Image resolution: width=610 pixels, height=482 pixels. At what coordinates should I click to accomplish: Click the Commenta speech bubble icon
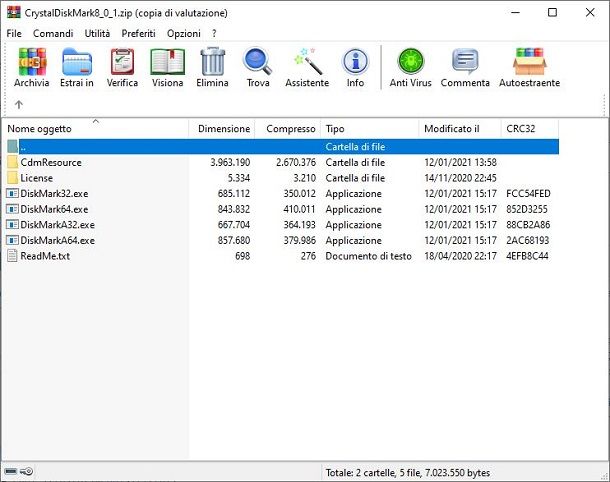(465, 61)
